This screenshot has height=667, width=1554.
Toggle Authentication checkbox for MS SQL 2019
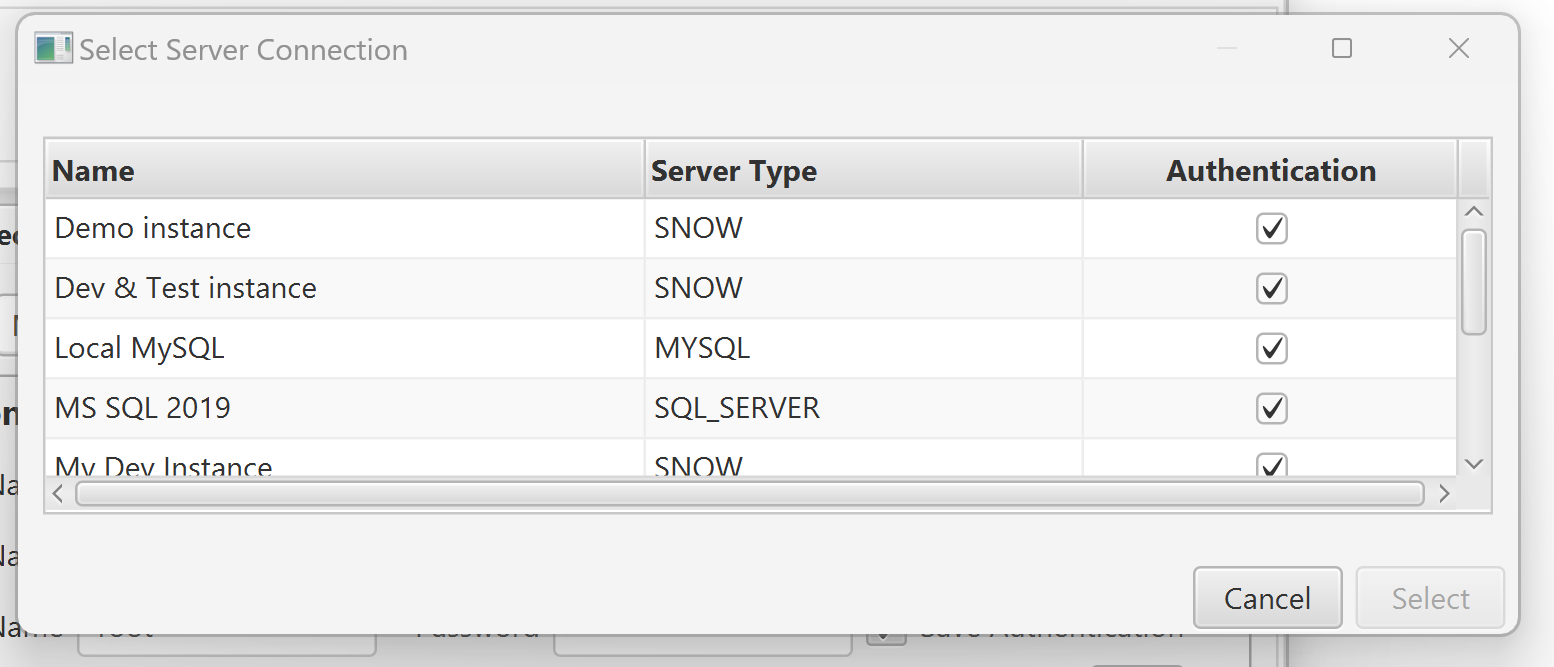tap(1271, 409)
